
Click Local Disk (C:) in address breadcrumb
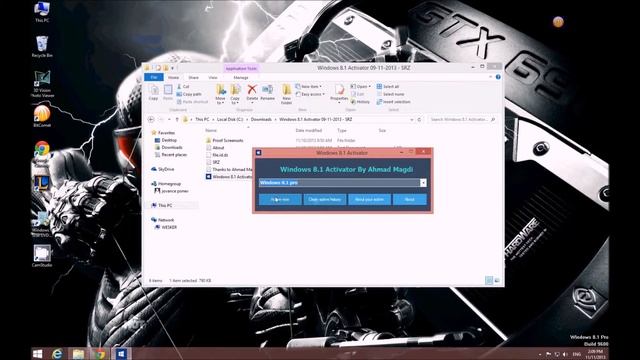click(230, 120)
